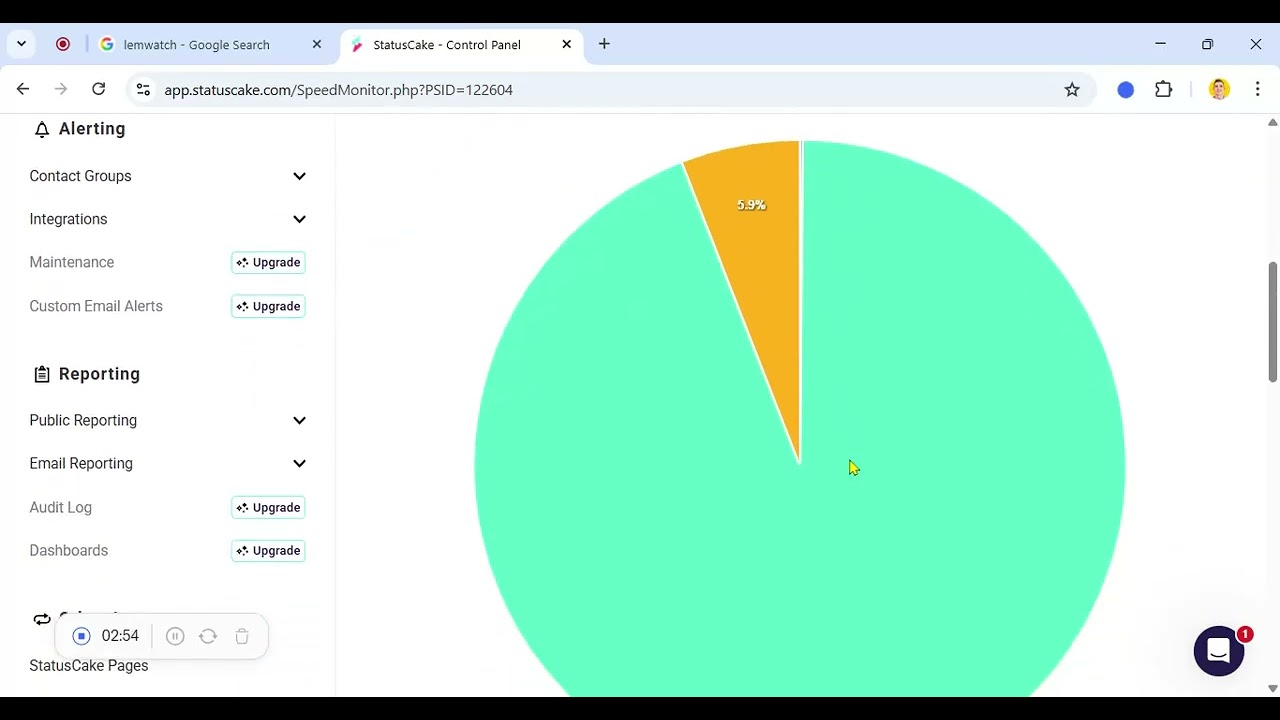Click the red recording indicator tab icon

click(x=63, y=44)
